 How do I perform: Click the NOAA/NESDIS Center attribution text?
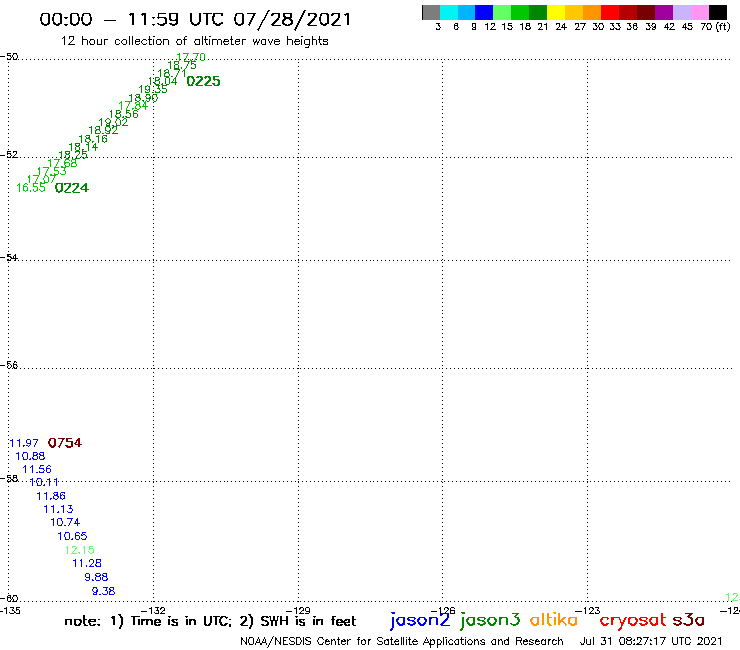(x=402, y=642)
